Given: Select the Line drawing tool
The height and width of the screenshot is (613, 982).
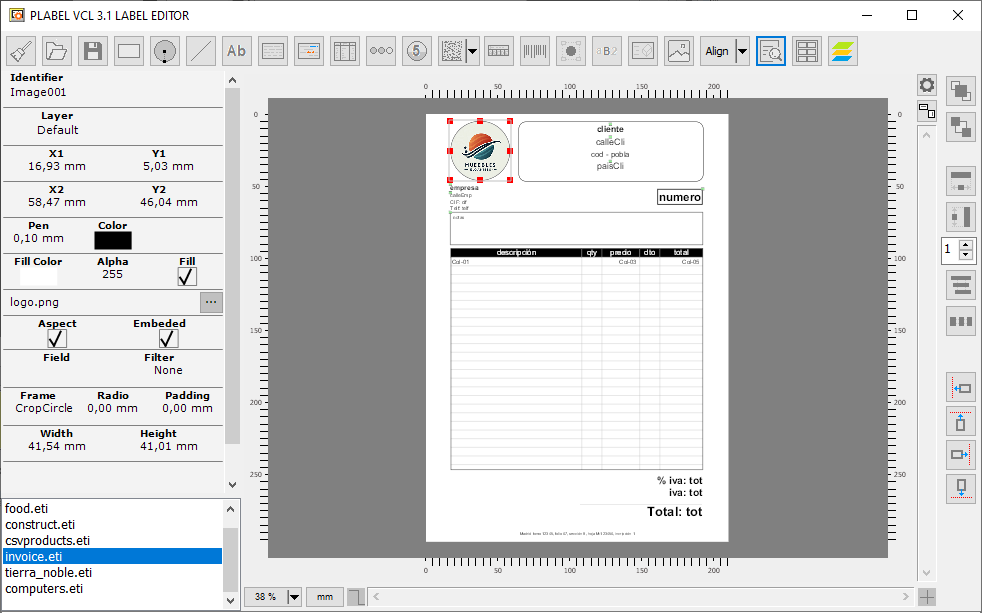Looking at the screenshot, I should click(200, 51).
